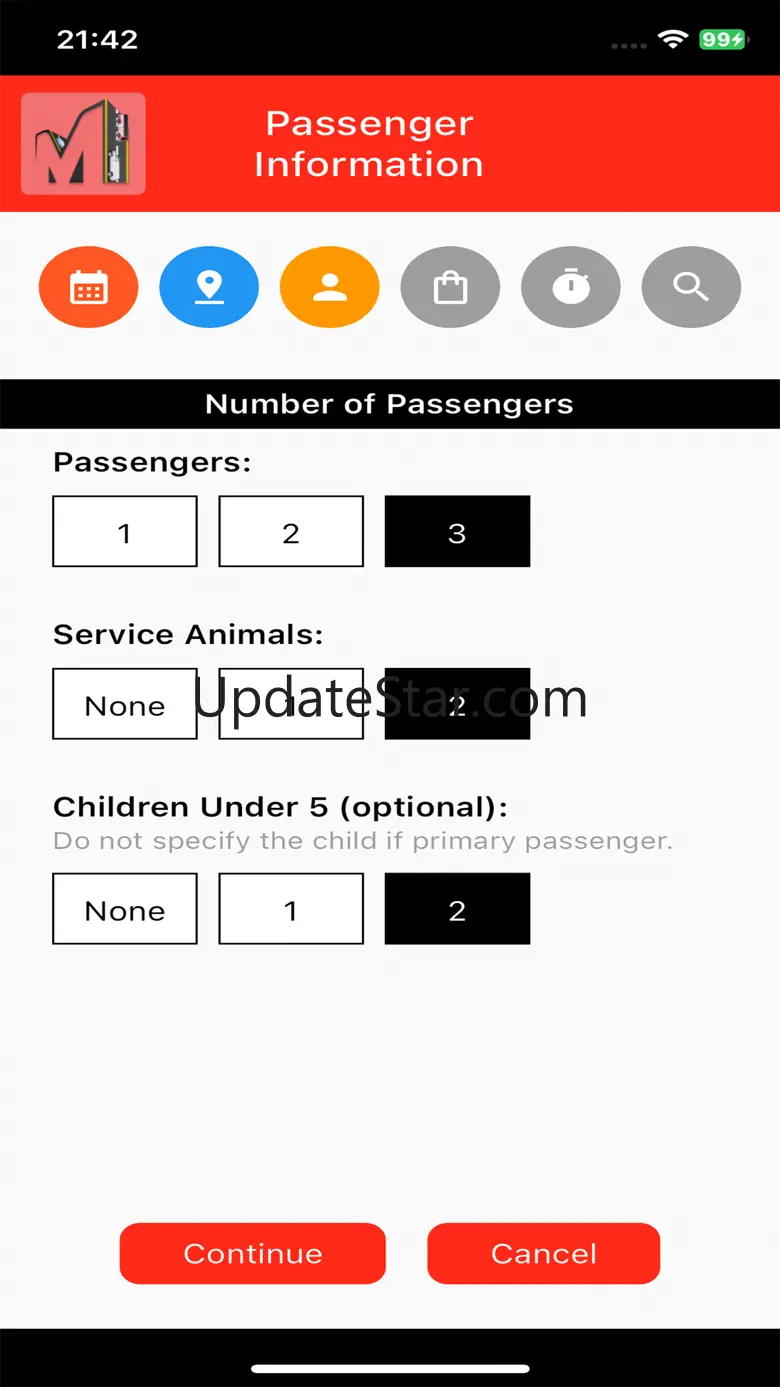The image size is (780, 1387).
Task: Tap the green battery indicator
Action: click(722, 40)
